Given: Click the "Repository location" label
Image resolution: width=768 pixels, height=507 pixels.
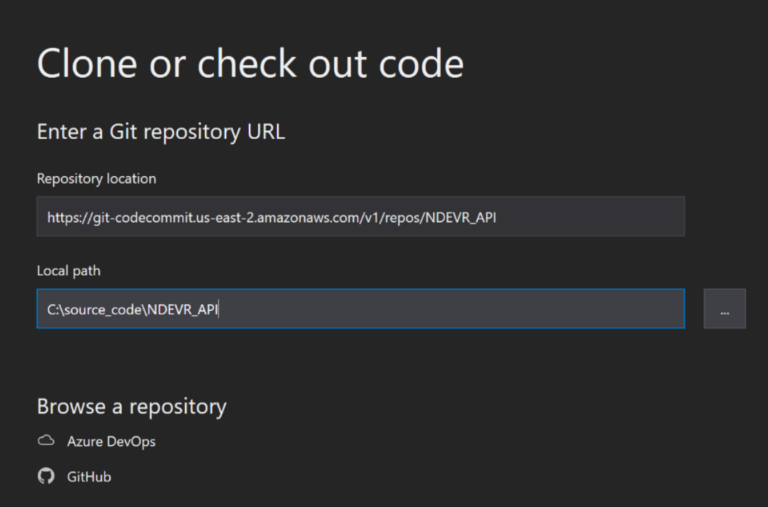Looking at the screenshot, I should coord(96,179).
